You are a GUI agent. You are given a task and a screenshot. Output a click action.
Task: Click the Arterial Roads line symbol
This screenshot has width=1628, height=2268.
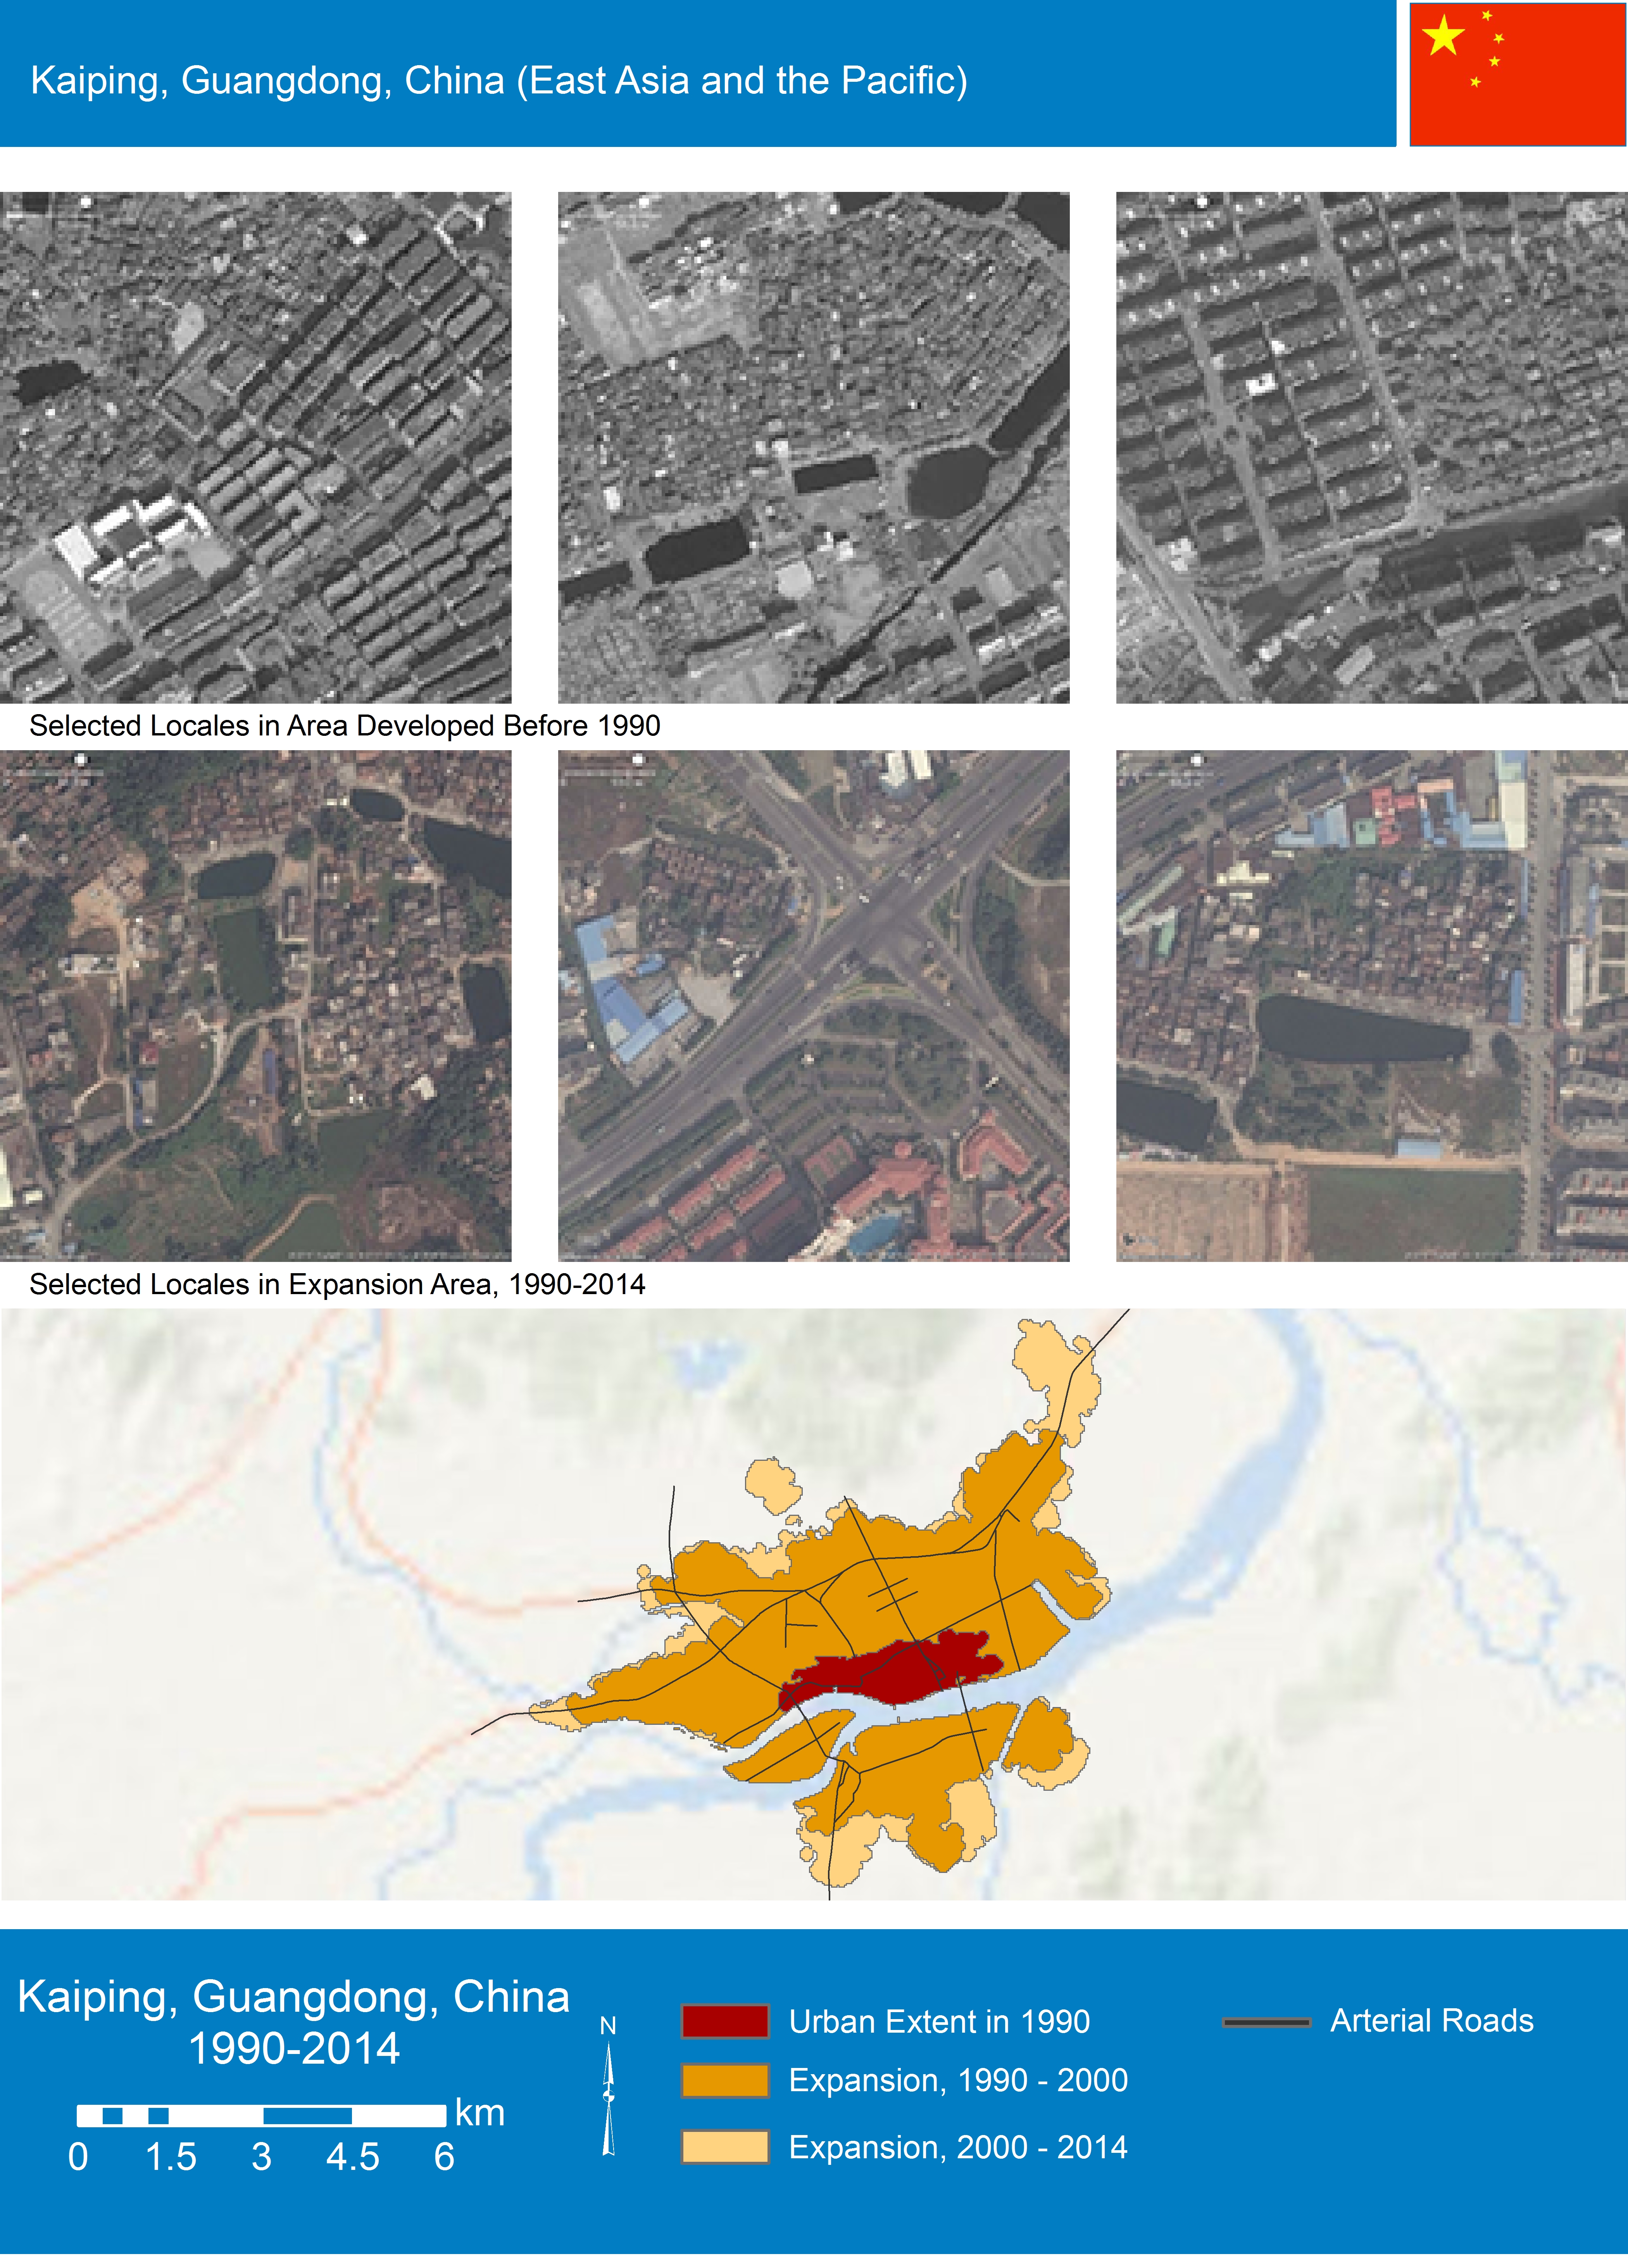coord(1266,2022)
